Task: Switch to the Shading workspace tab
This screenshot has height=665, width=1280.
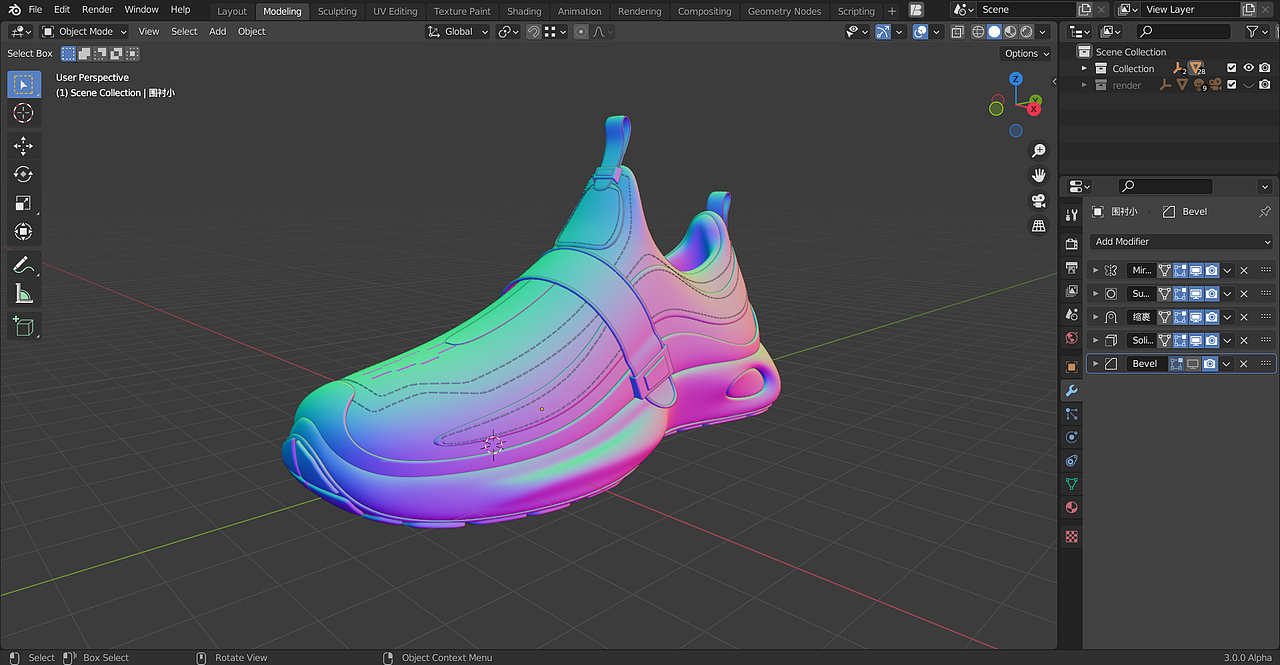Action: click(x=524, y=11)
